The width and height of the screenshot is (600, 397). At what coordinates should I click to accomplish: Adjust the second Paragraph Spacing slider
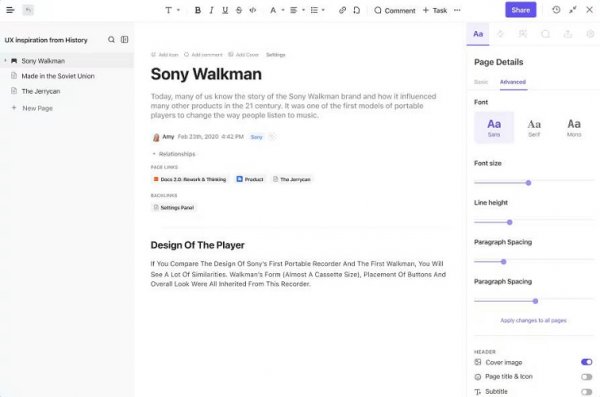[x=535, y=301]
